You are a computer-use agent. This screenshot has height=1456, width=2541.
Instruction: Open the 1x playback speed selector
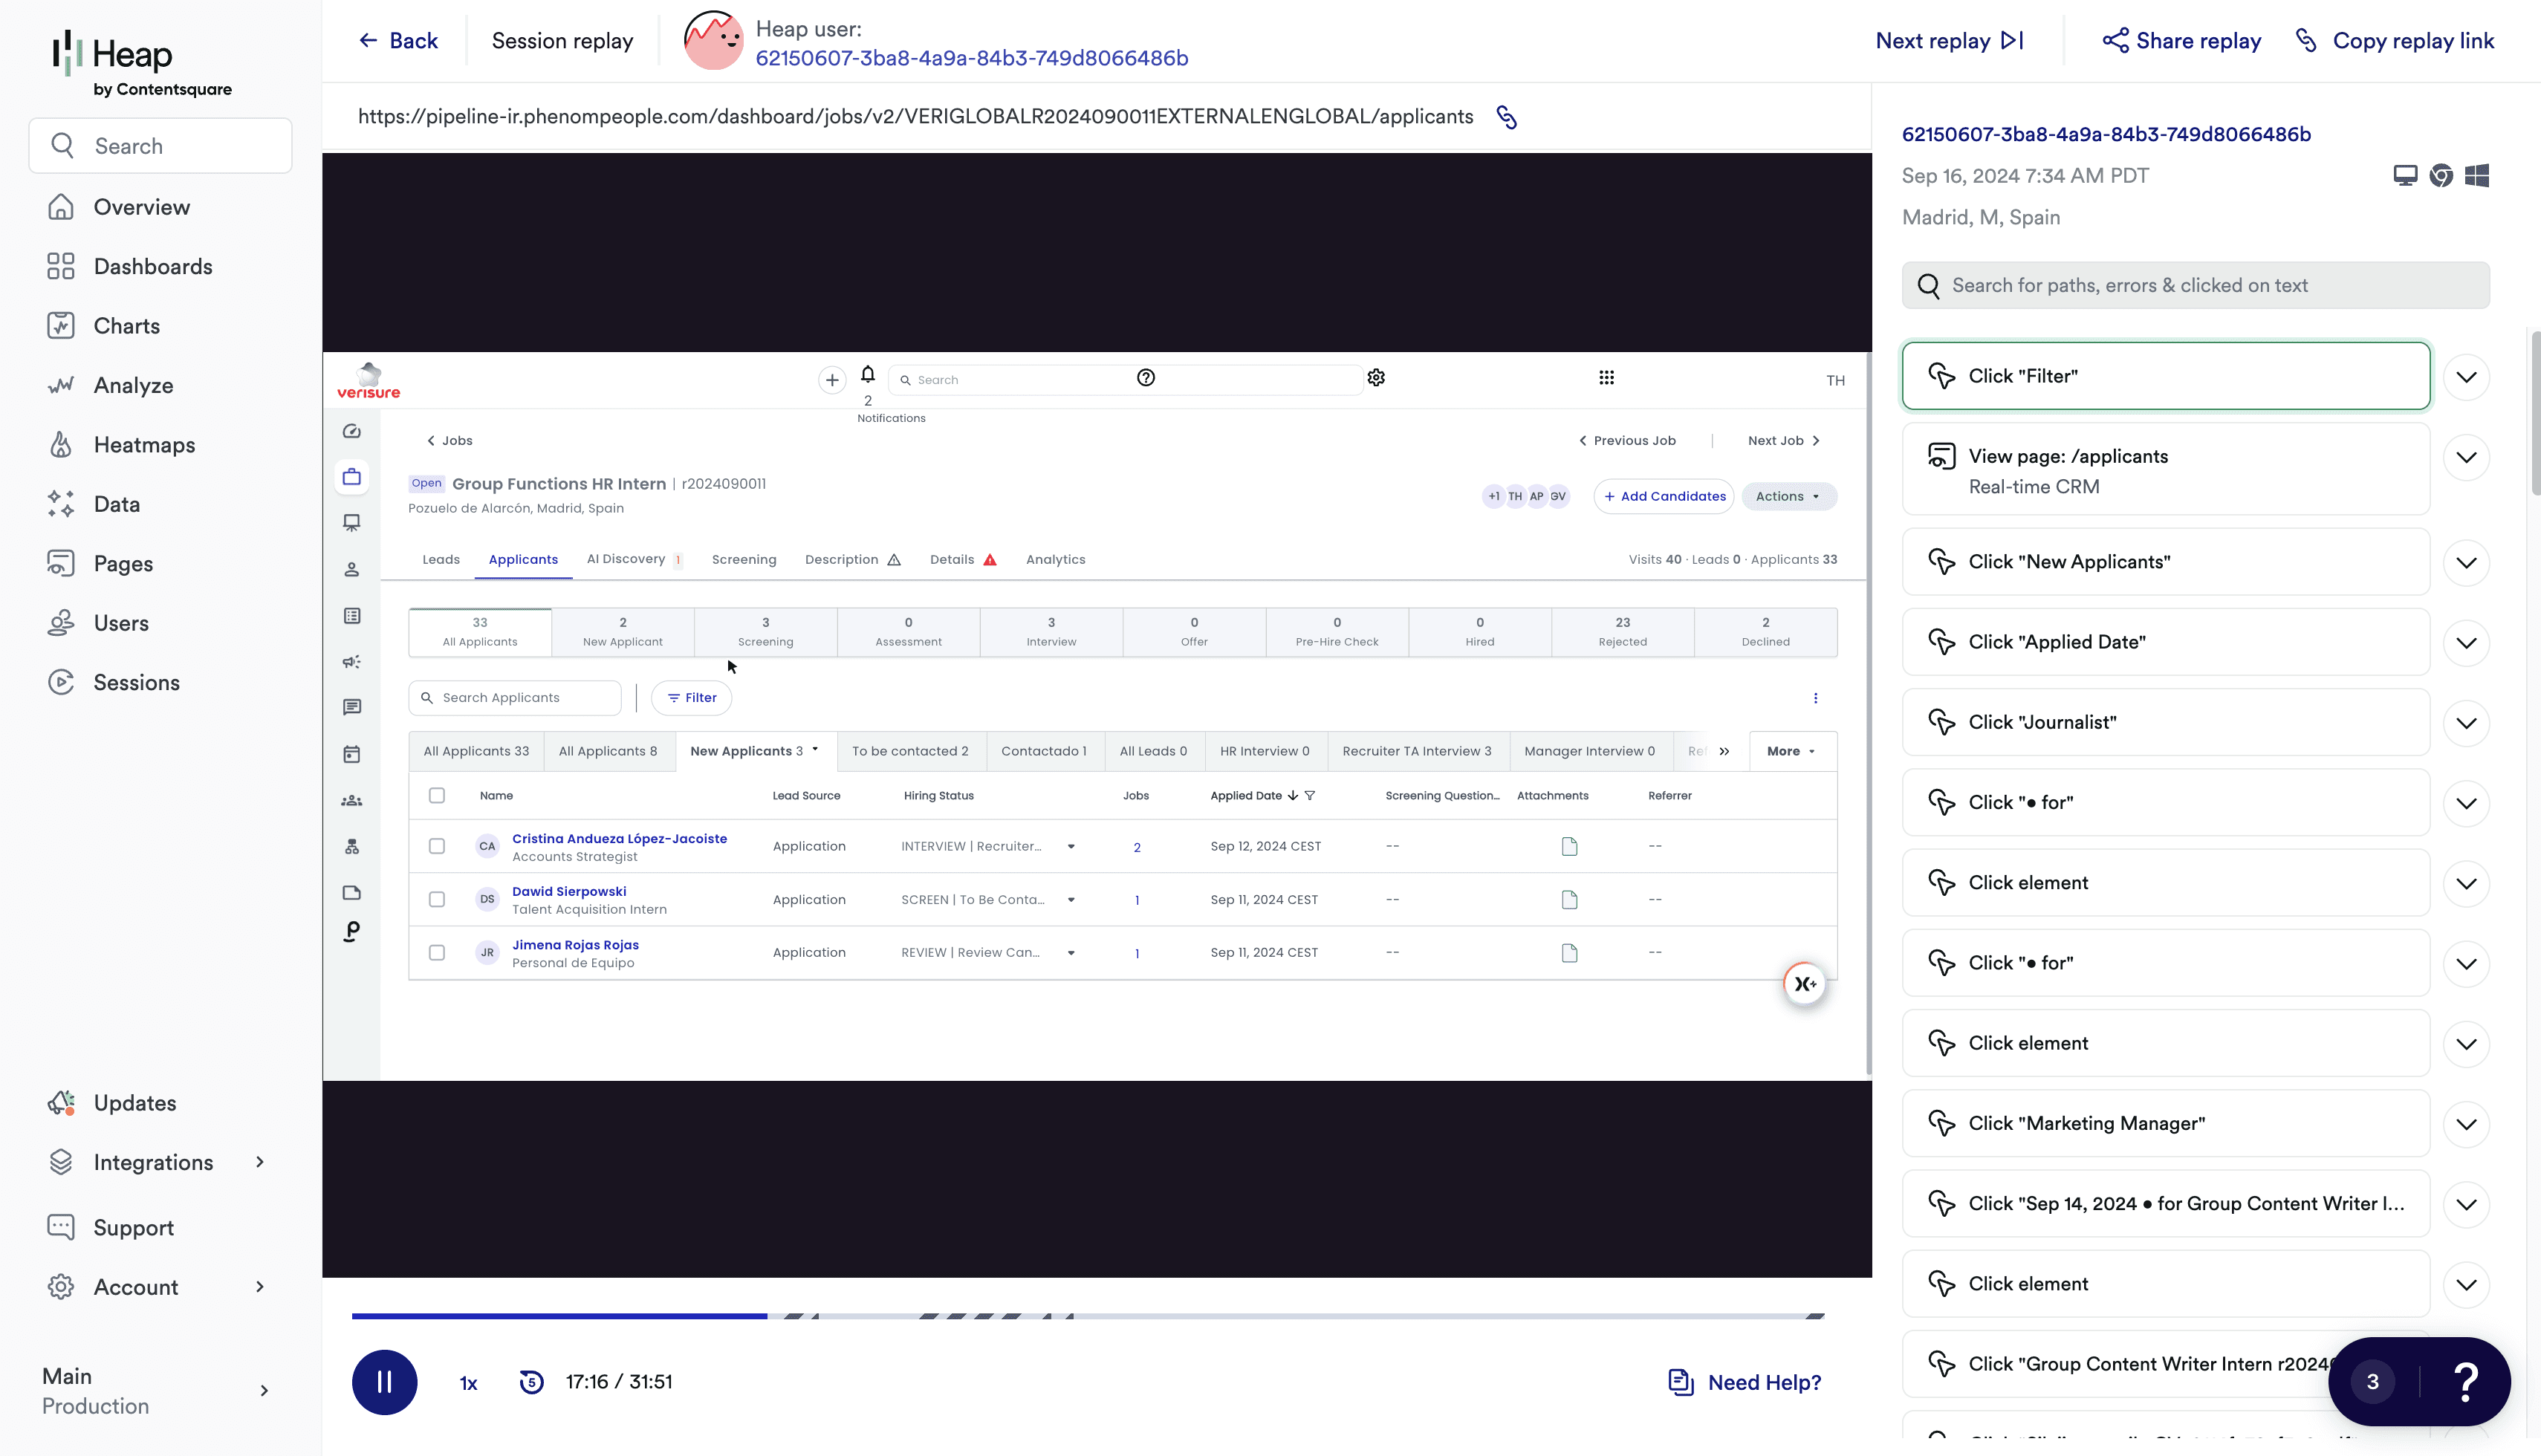pyautogui.click(x=468, y=1382)
